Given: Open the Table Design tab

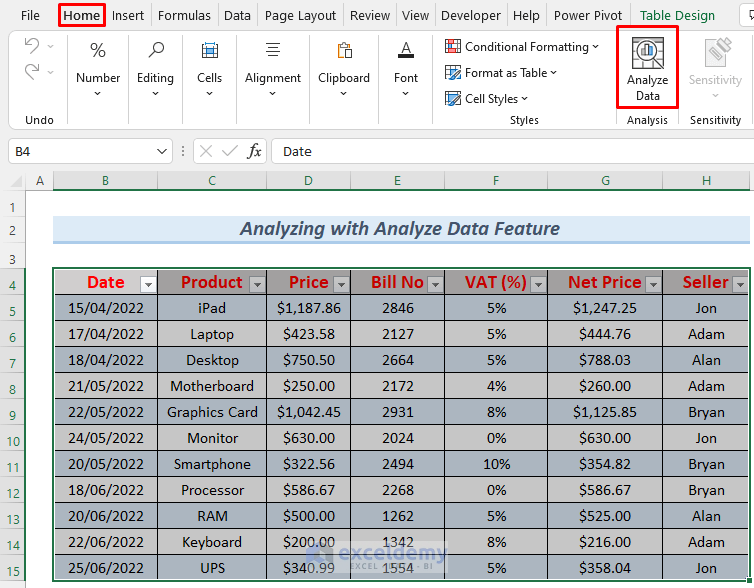Looking at the screenshot, I should (x=677, y=15).
